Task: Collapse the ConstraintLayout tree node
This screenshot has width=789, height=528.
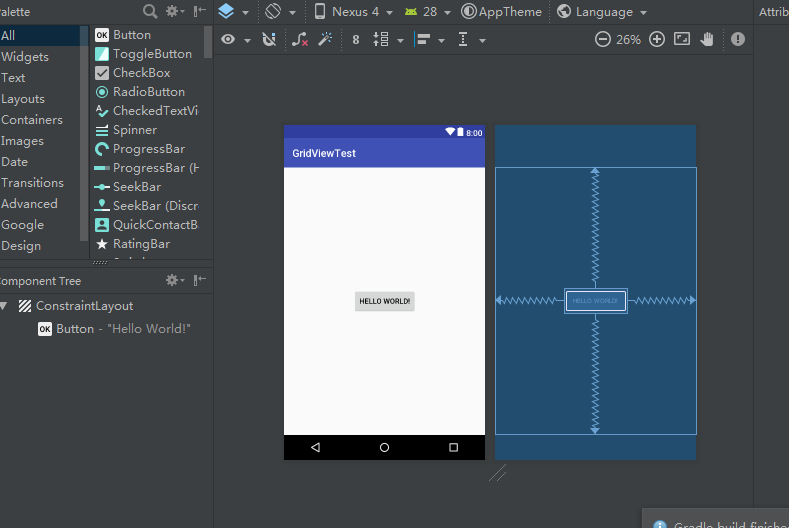Action: coord(4,306)
